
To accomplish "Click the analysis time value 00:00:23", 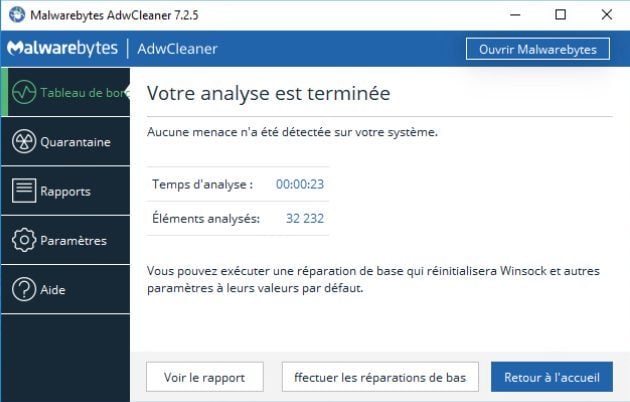I will point(300,184).
